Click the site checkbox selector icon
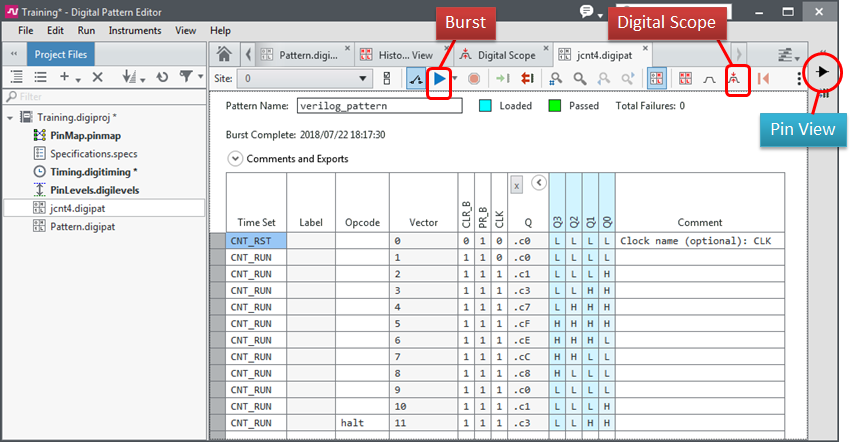The image size is (852, 442). [x=387, y=79]
